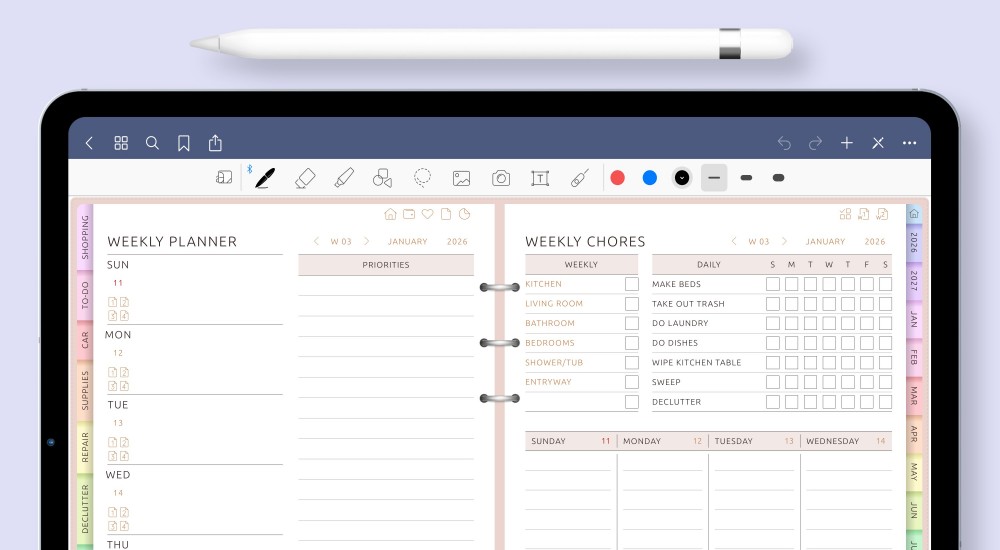The height and width of the screenshot is (550, 1000).
Task: Jump to the 2027 year tab
Action: point(914,281)
